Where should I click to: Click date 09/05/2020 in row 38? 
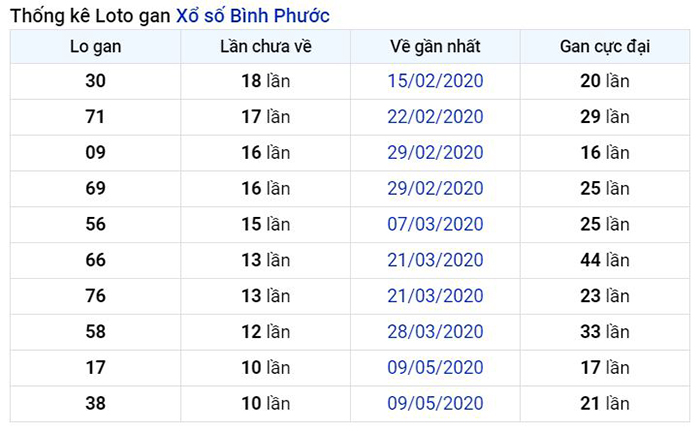435,404
